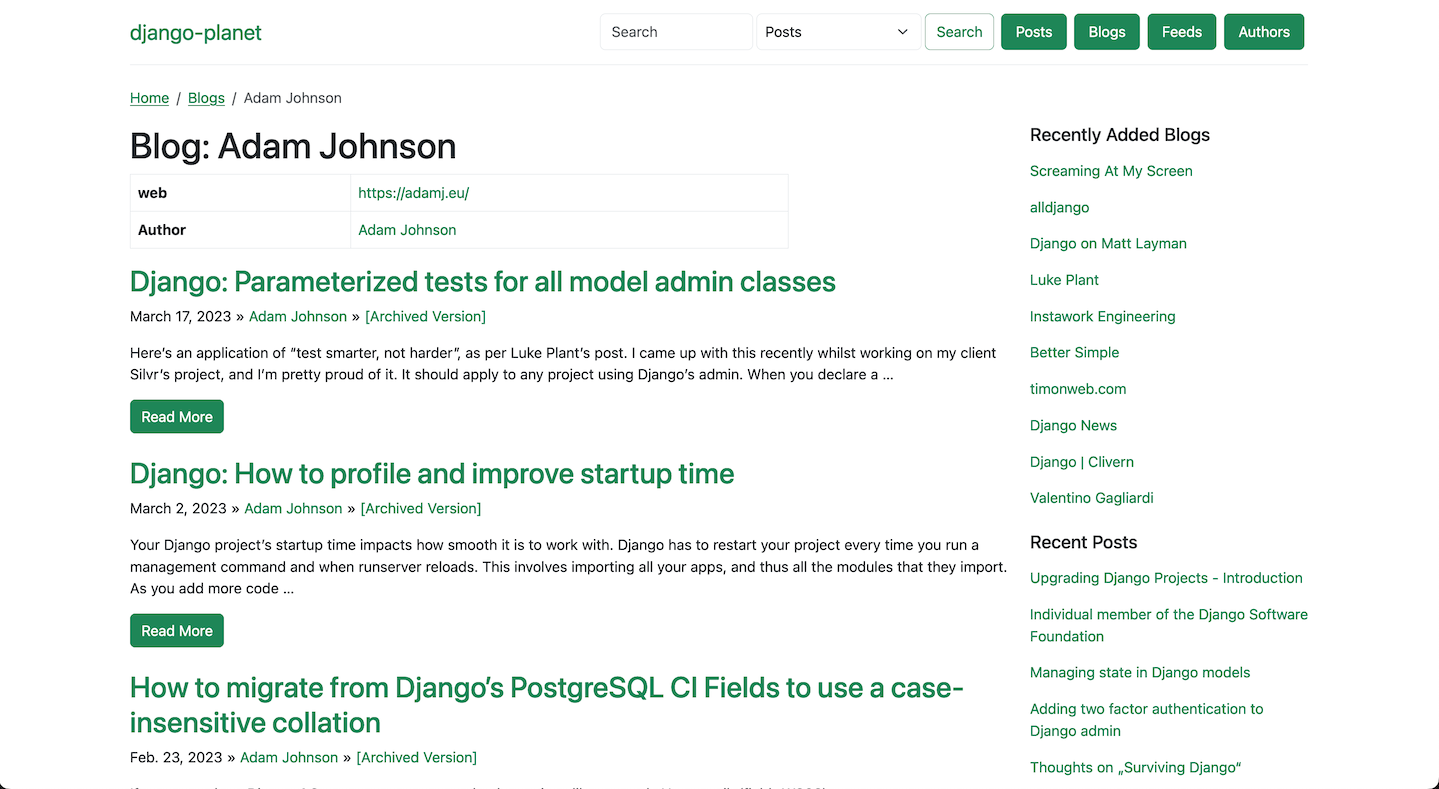The image size is (1439, 789).
Task: Open Individual member of Django Software Foundation post
Action: pyautogui.click(x=1169, y=625)
